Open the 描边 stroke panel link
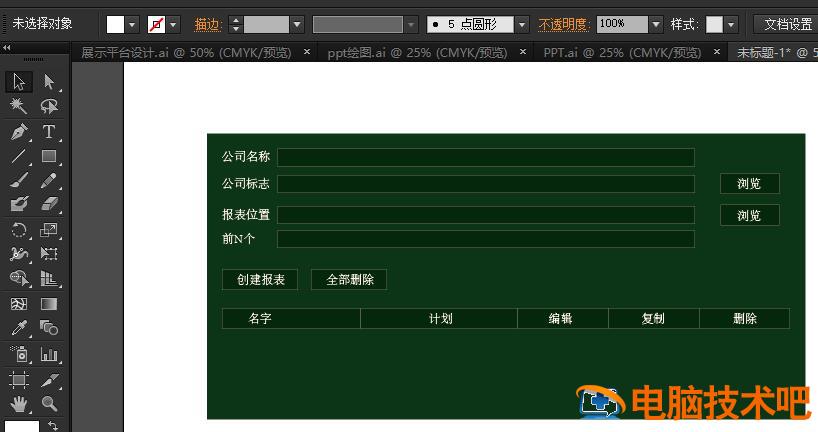The image size is (818, 432). tap(208, 24)
